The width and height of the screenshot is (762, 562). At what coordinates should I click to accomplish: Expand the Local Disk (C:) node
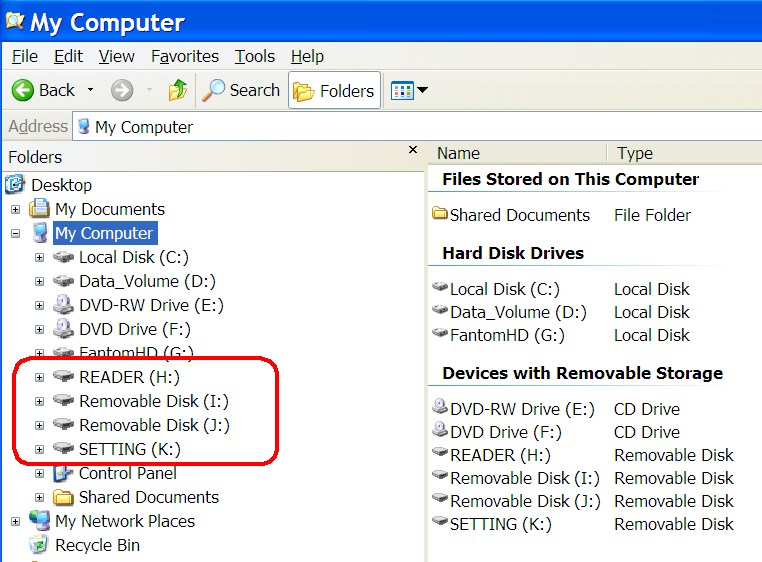point(39,258)
